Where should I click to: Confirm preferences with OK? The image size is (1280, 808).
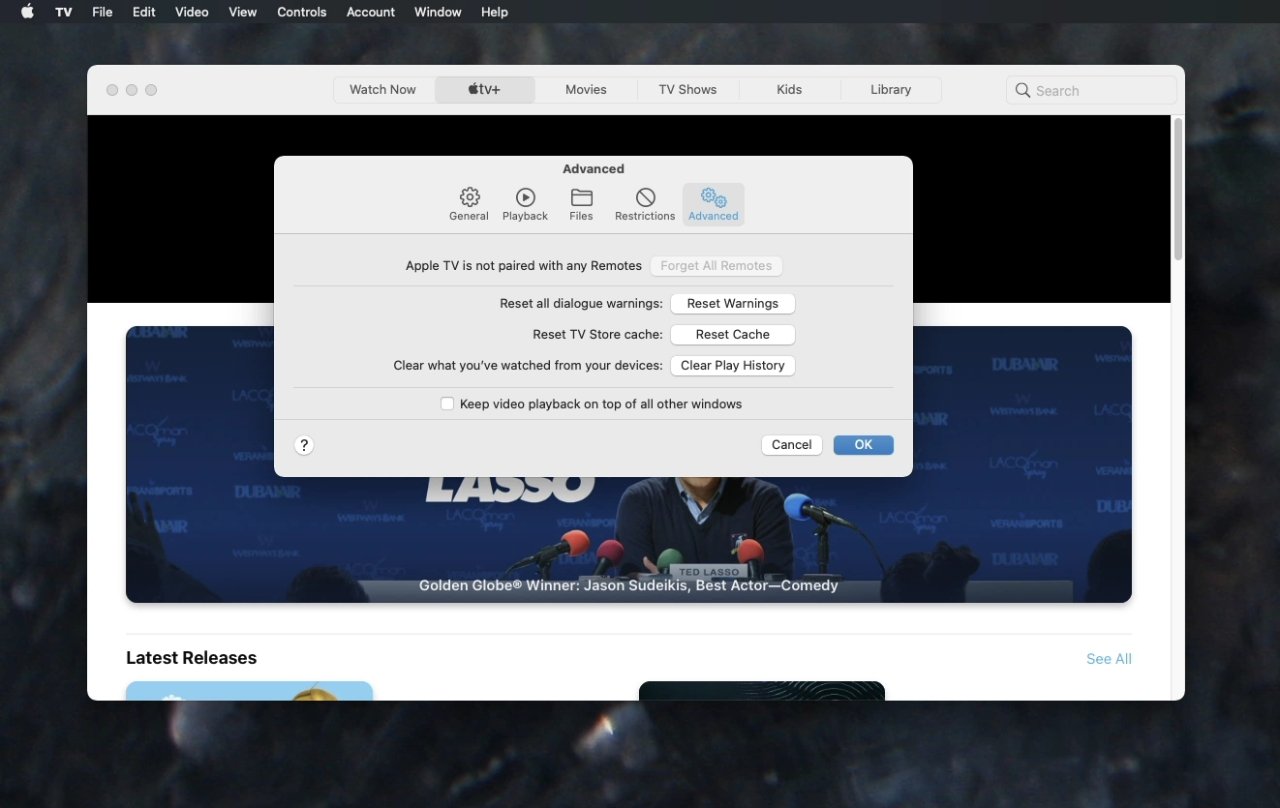(863, 445)
